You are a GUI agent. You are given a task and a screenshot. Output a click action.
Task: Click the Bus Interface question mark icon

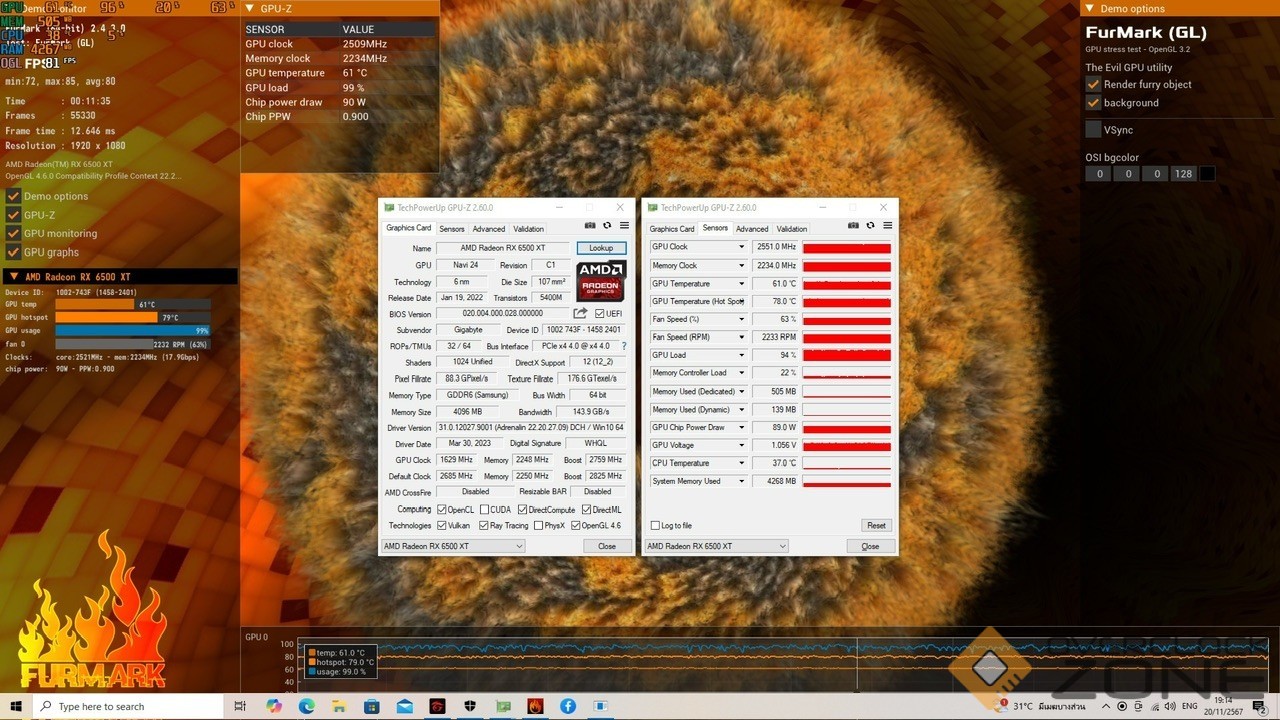pyautogui.click(x=624, y=346)
